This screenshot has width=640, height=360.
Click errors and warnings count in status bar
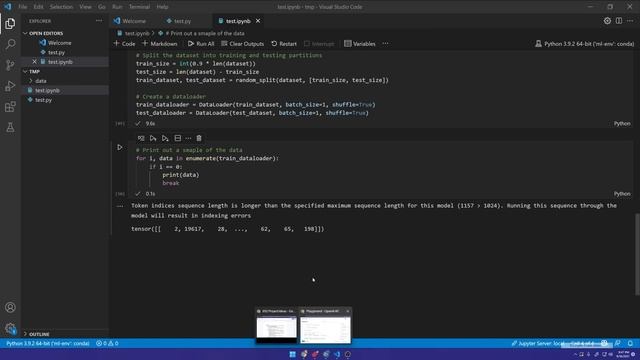pyautogui.click(x=107, y=343)
